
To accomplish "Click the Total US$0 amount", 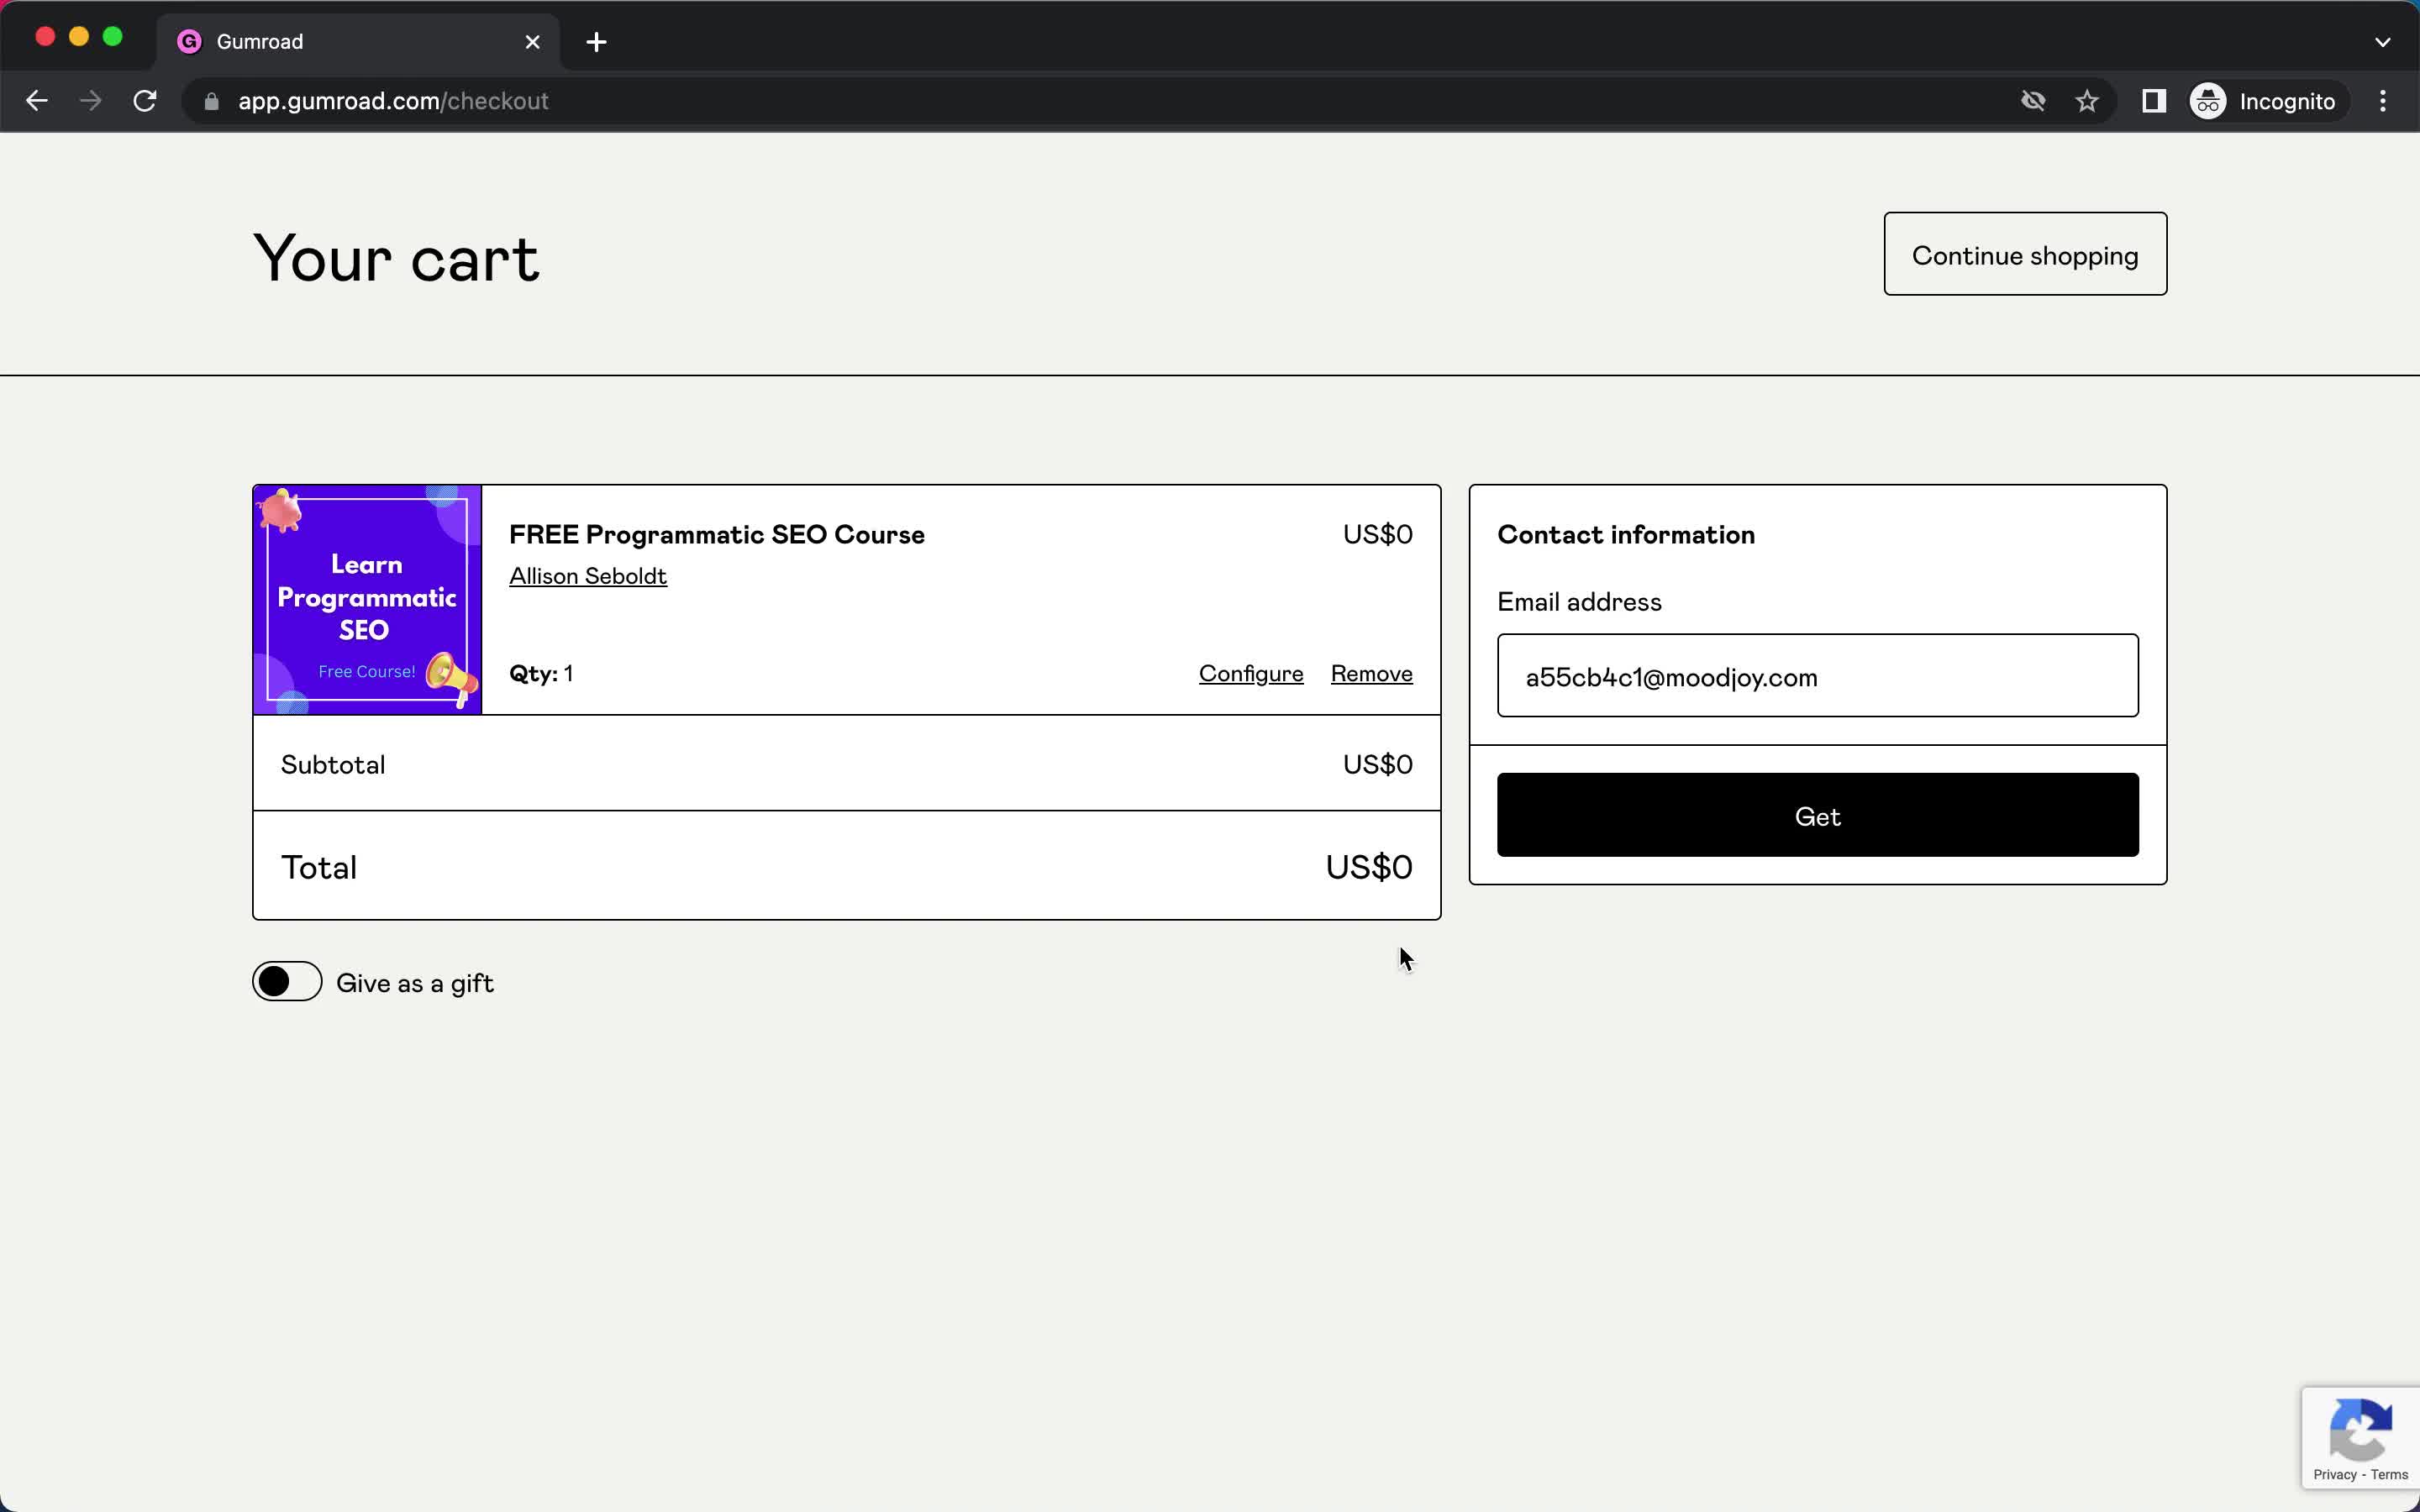I will pos(1369,867).
